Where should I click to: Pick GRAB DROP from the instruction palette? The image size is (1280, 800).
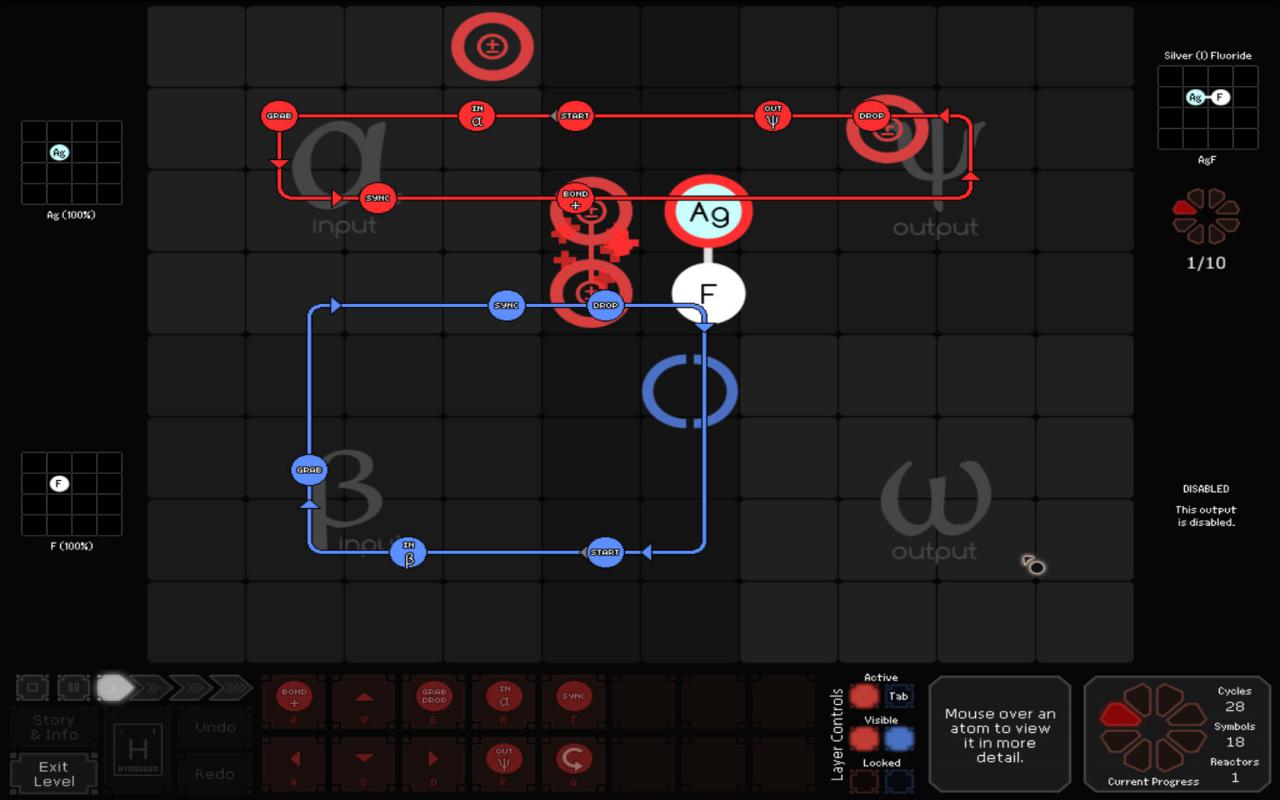point(434,699)
